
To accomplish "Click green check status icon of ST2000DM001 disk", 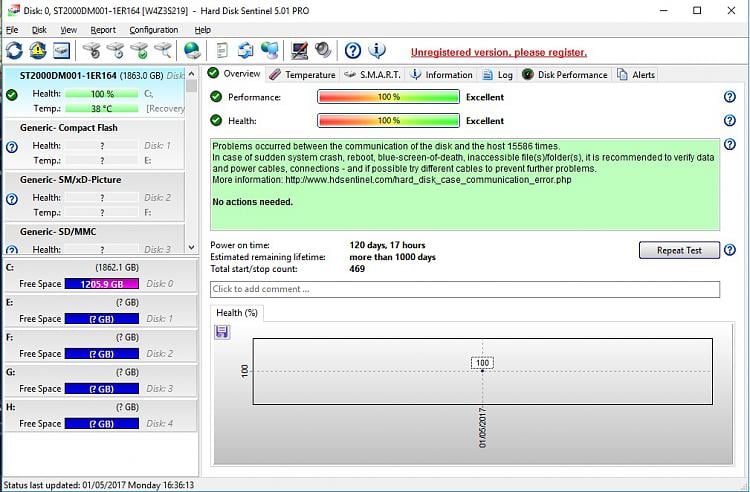I will tap(12, 95).
